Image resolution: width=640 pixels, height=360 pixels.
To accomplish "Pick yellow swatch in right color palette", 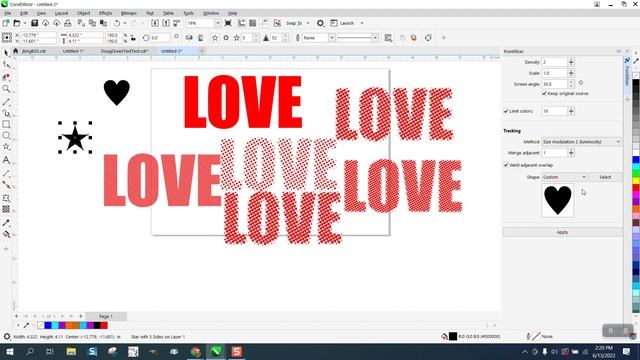I will pos(636,181).
